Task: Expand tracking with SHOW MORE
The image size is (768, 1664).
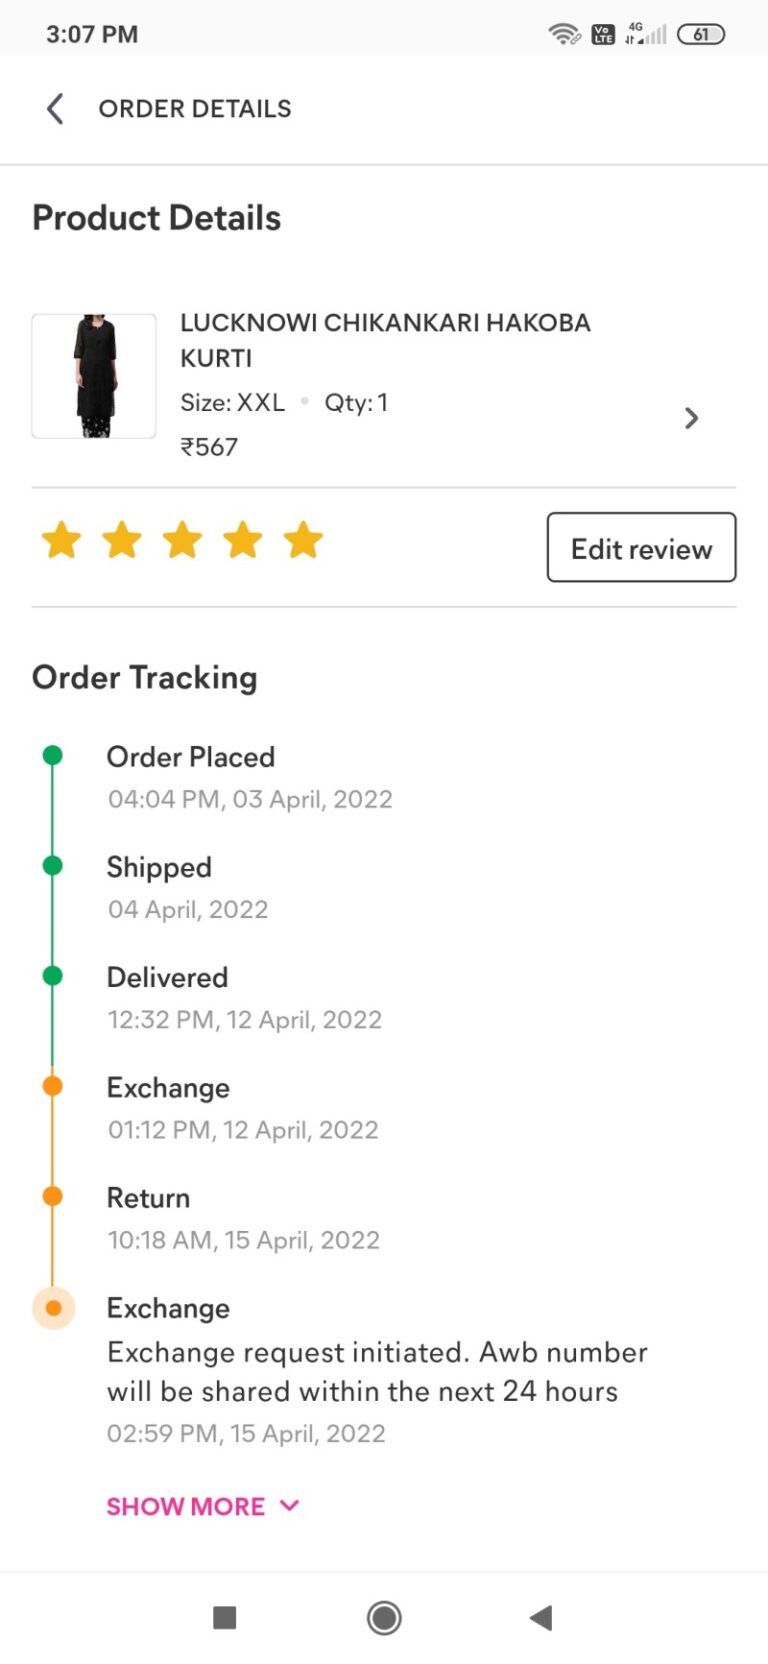Action: tap(203, 1506)
